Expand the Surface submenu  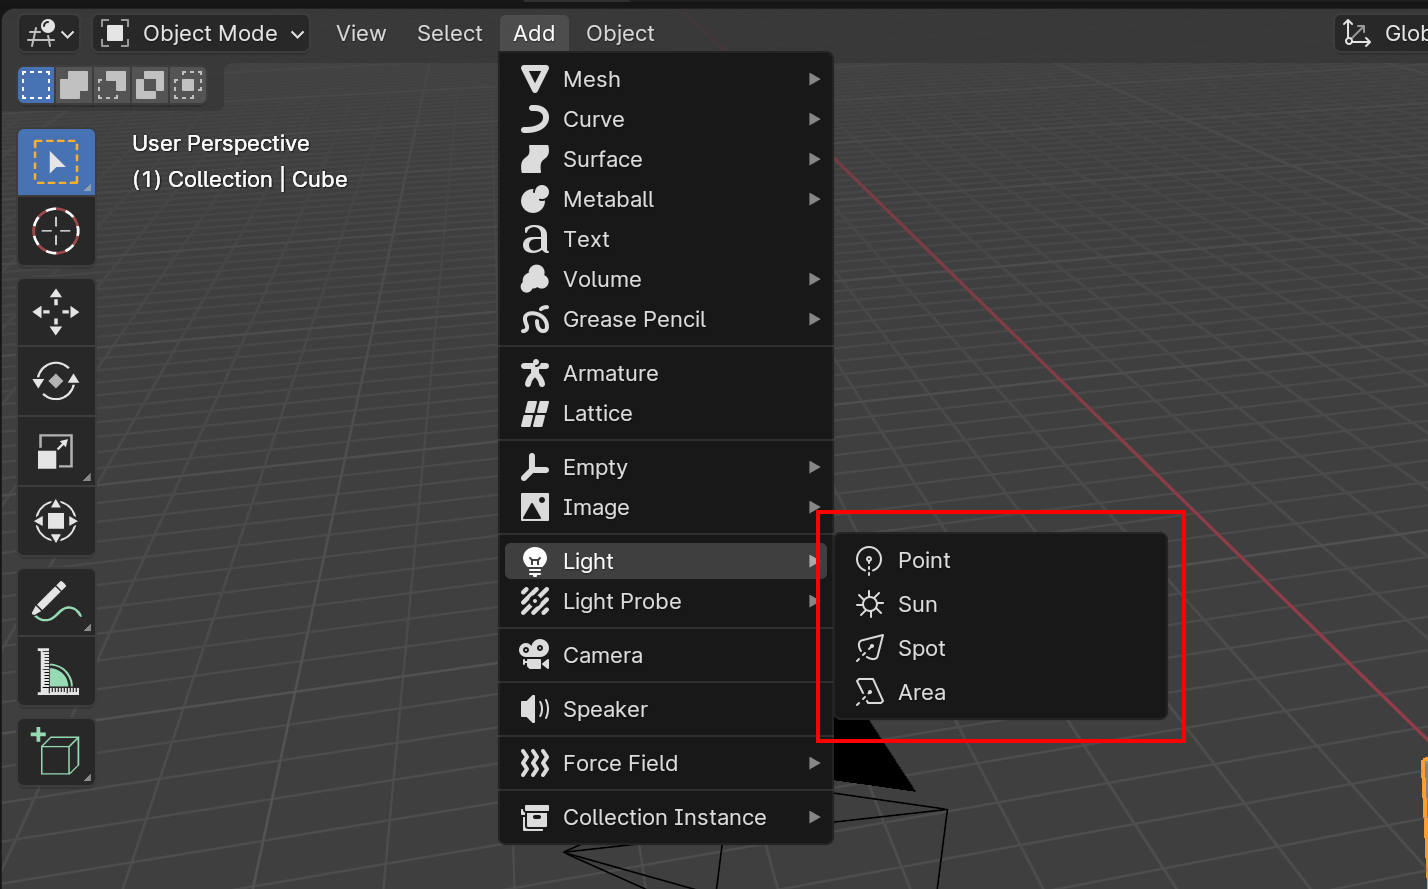[x=668, y=159]
